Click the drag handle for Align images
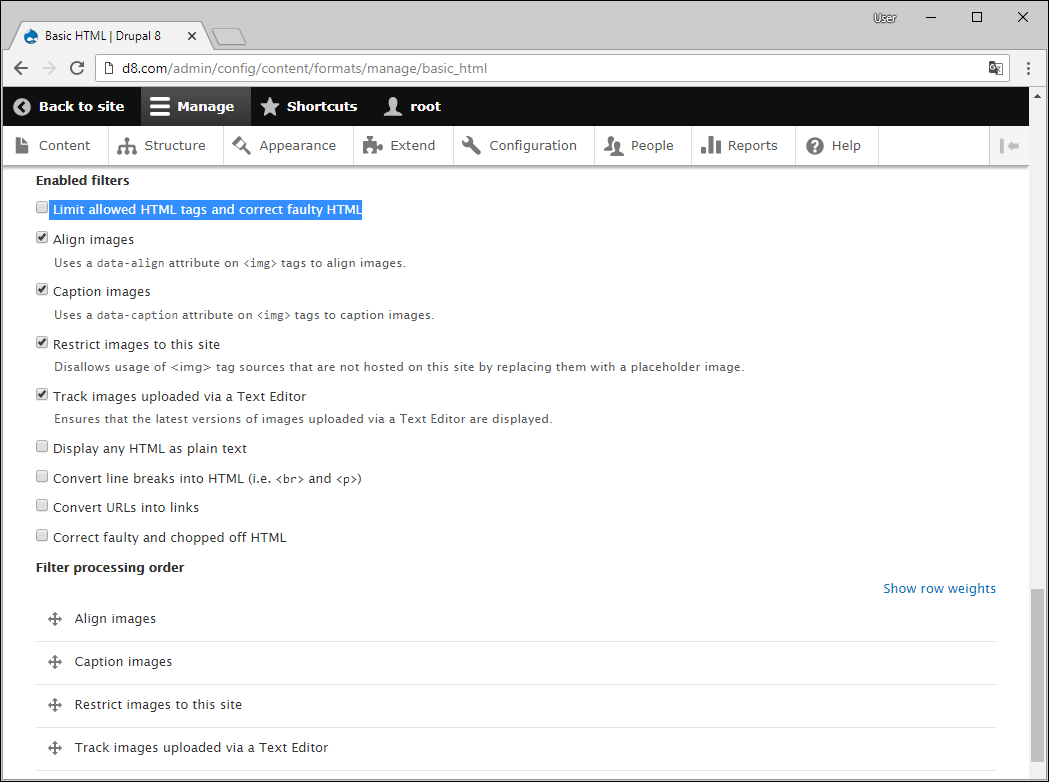 (55, 619)
